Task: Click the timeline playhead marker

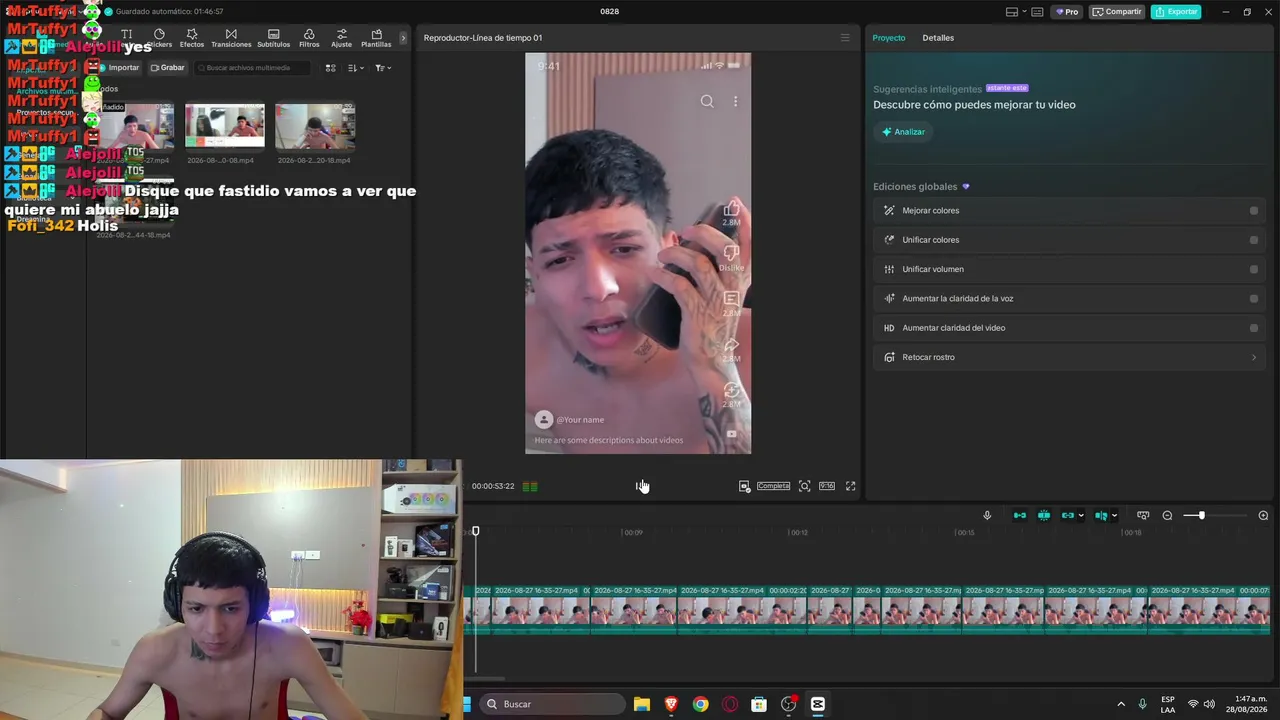Action: 476,531
